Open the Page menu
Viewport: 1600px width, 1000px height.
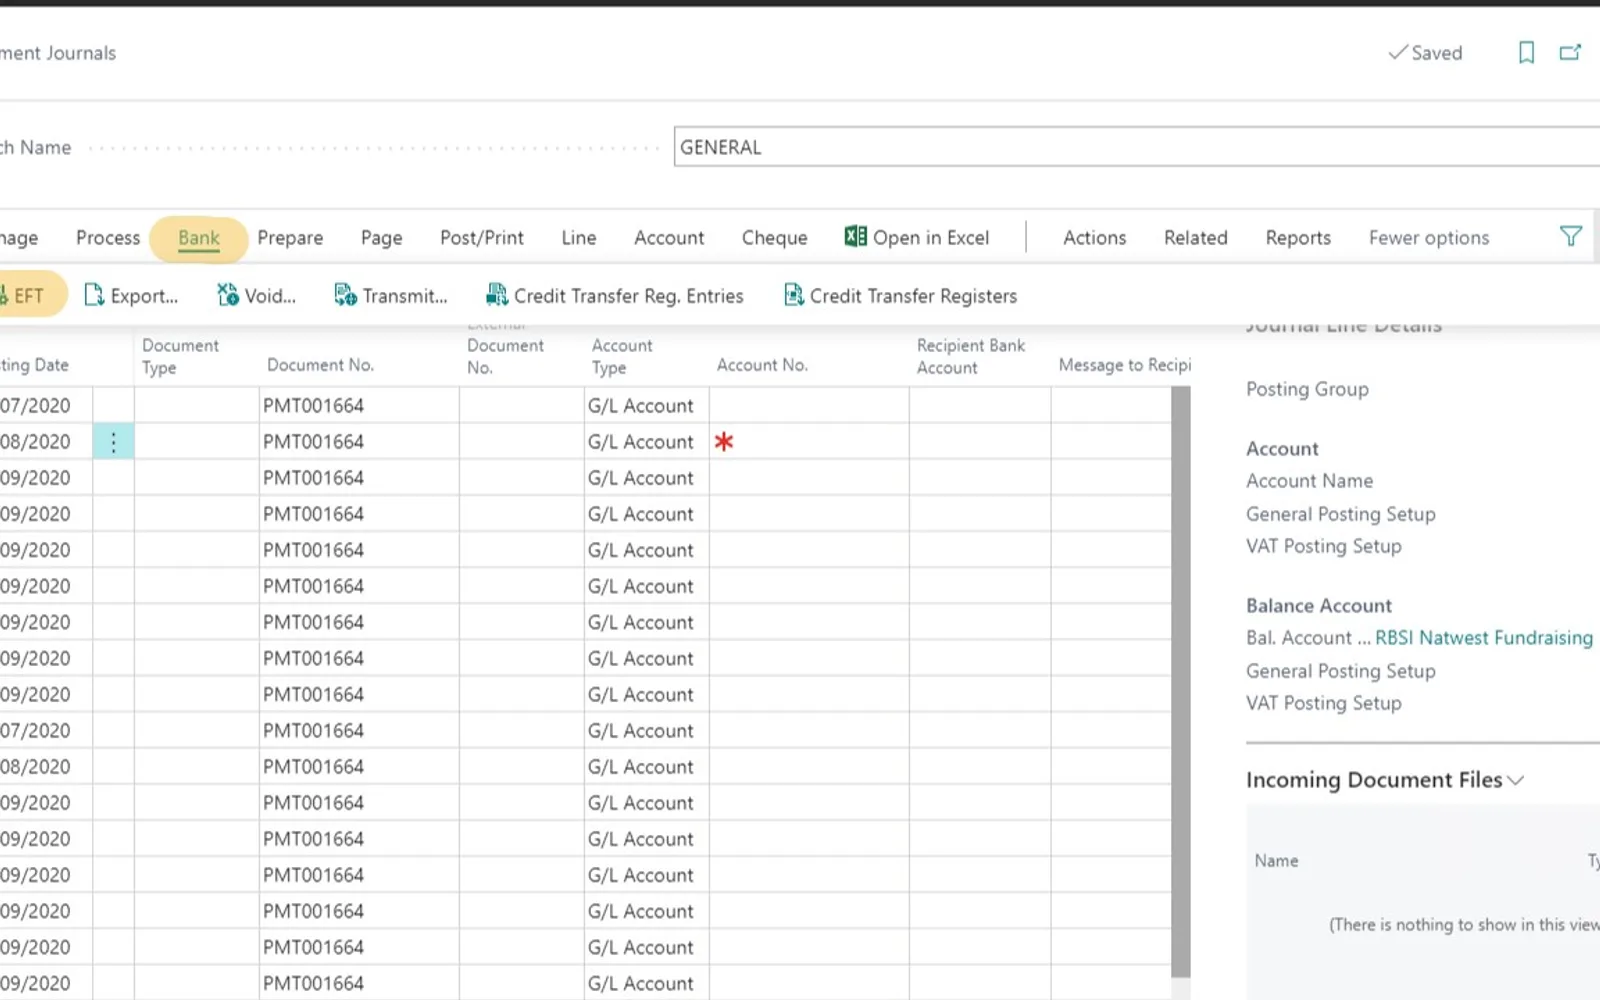point(382,238)
